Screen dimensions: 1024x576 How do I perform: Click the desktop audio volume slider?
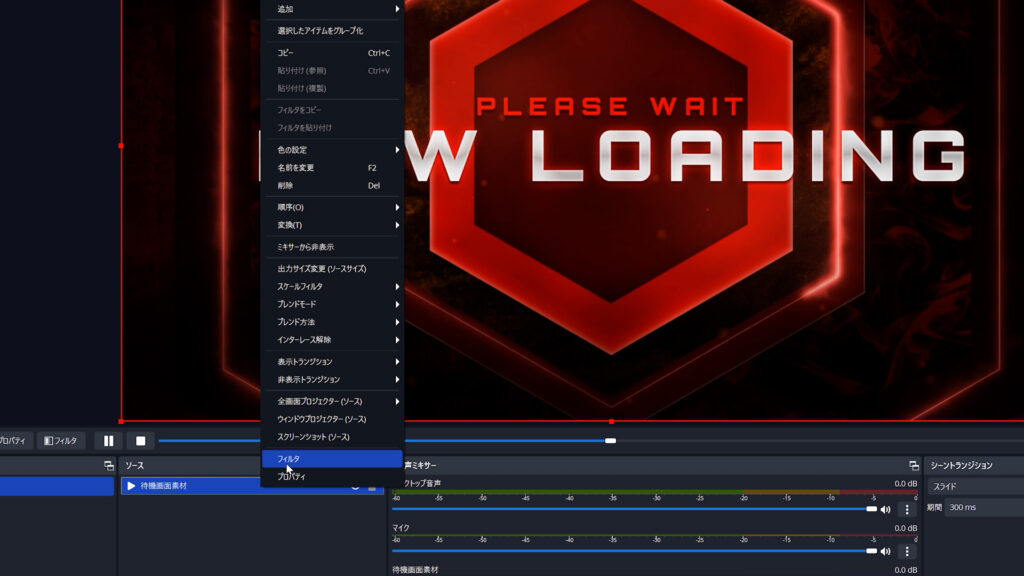pyautogui.click(x=630, y=509)
